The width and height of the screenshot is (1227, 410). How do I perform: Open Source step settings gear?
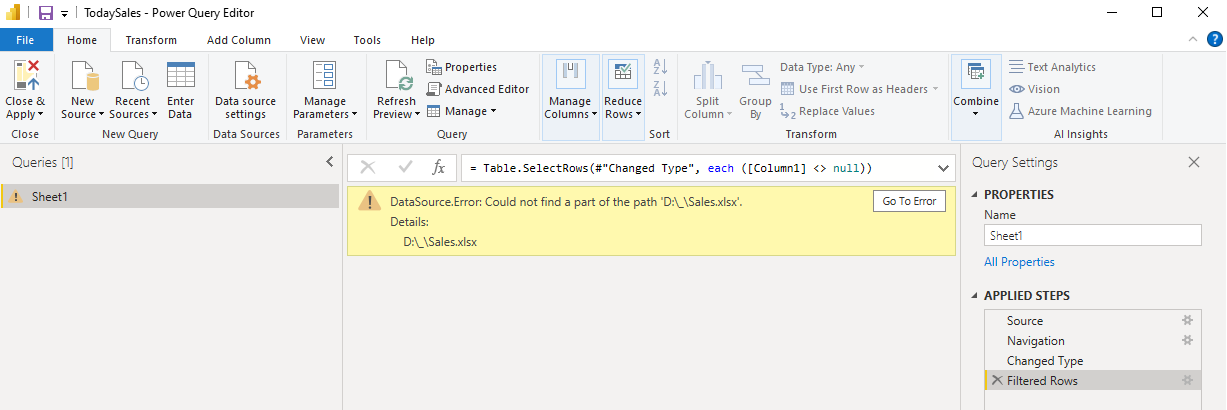coord(1188,321)
